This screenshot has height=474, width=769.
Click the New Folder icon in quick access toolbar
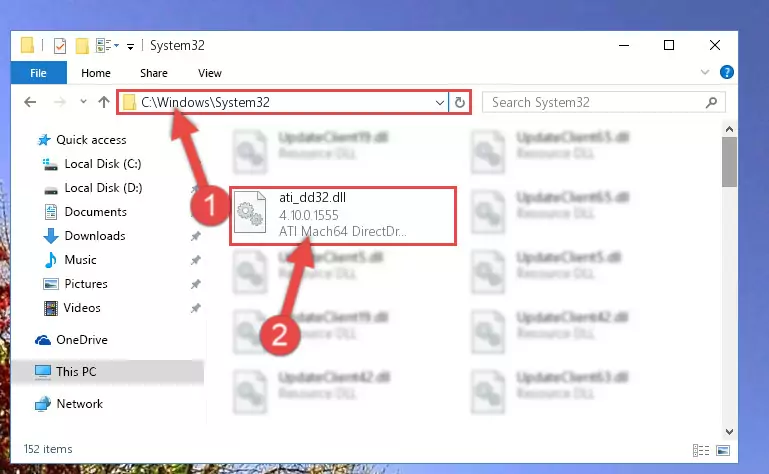coord(82,46)
